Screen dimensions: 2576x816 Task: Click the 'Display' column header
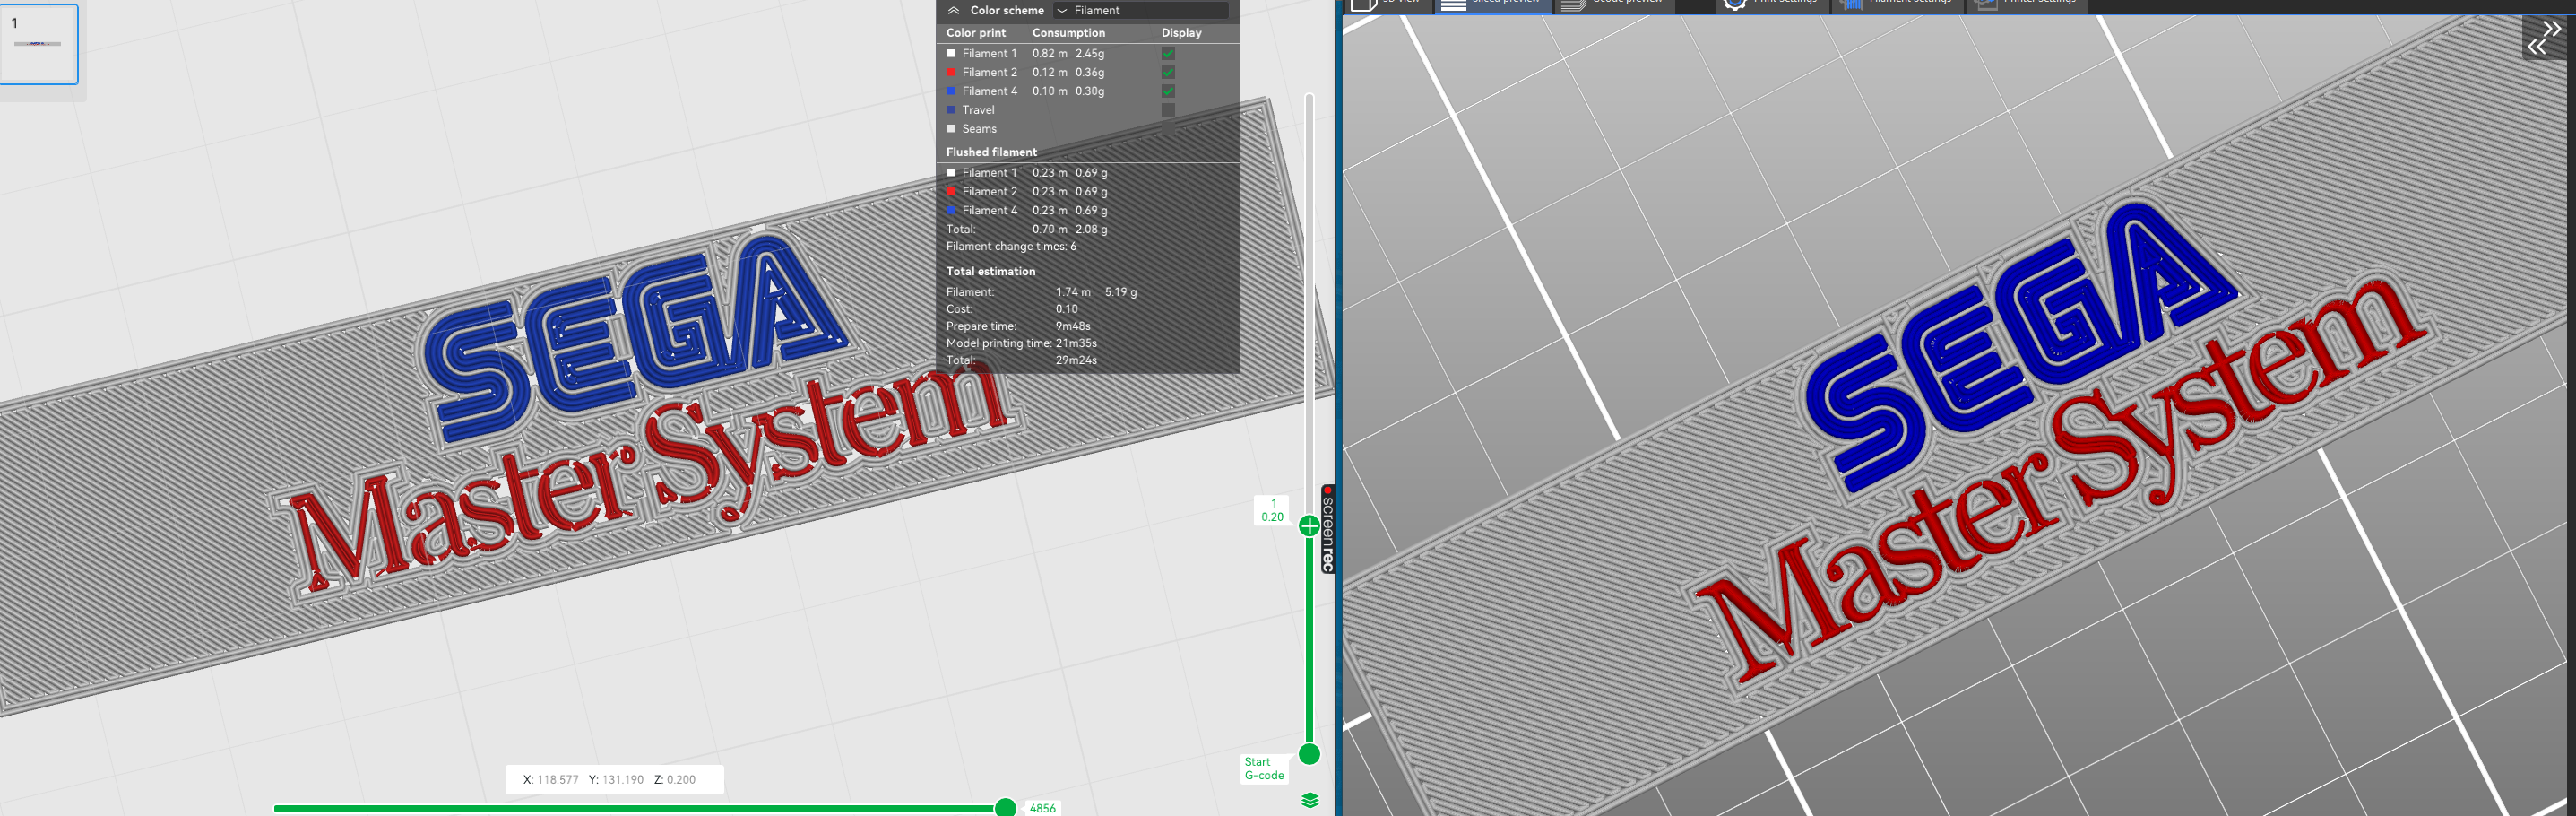point(1181,33)
